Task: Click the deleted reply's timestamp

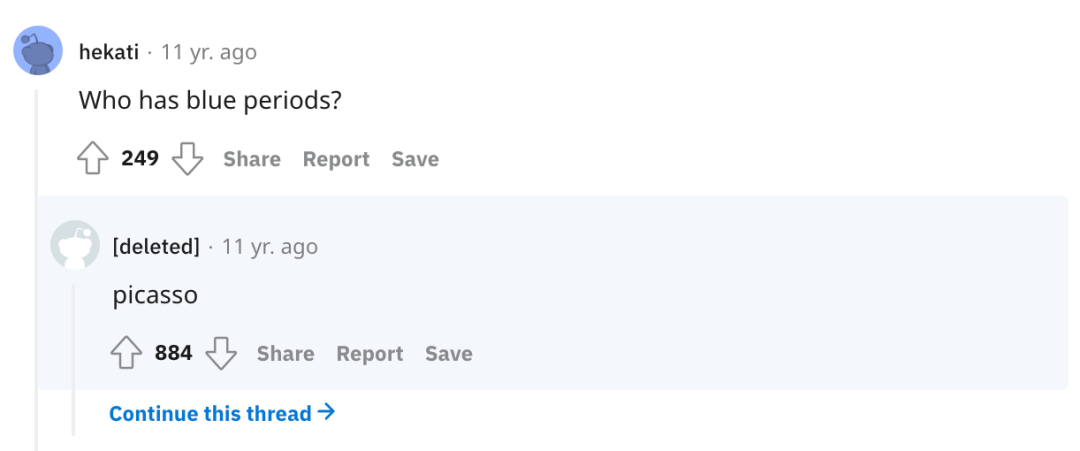Action: point(269,246)
